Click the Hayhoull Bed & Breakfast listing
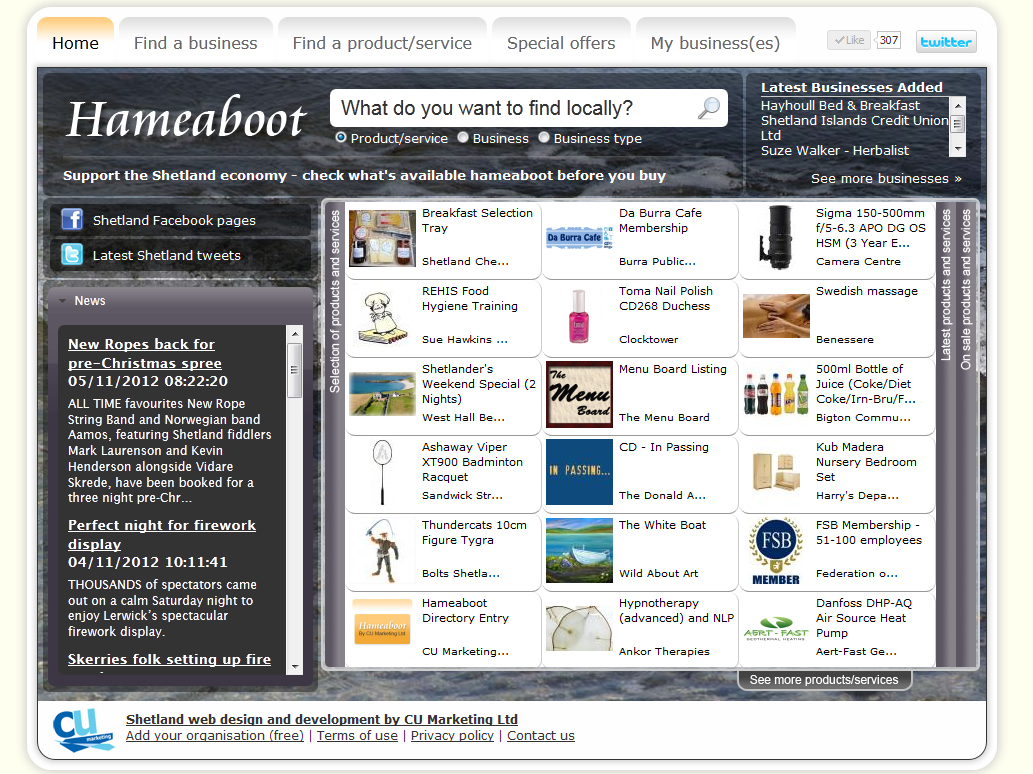Viewport: 1033px width, 774px height. tap(840, 105)
